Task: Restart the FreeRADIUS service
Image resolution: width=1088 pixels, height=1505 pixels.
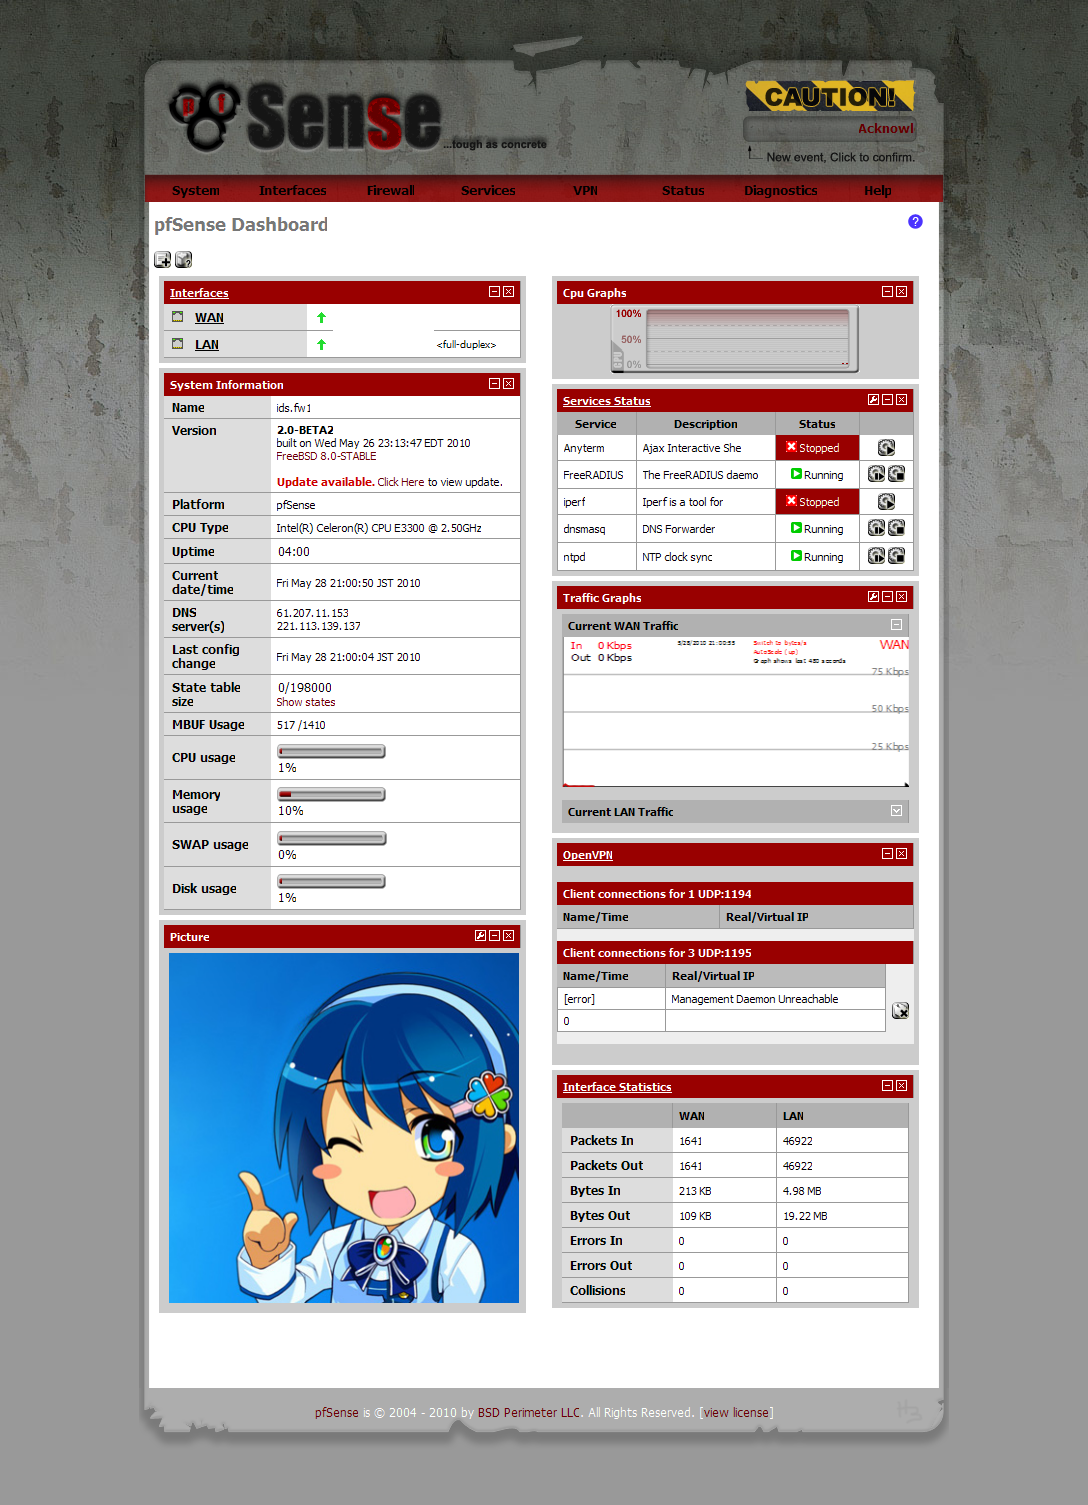Action: click(x=876, y=474)
